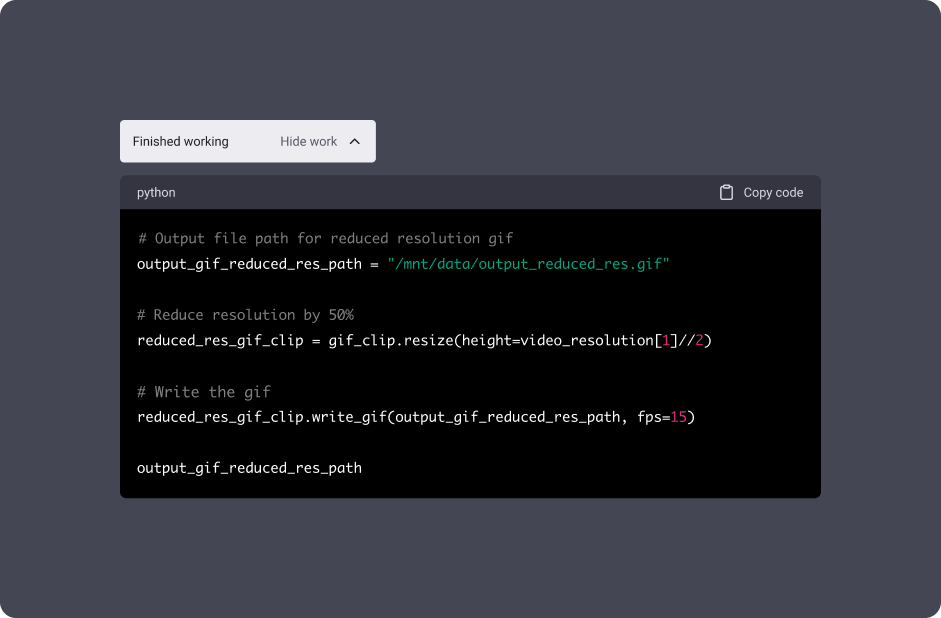Select the Finished working status text
Viewport: 941px width, 618px height.
pos(181,142)
